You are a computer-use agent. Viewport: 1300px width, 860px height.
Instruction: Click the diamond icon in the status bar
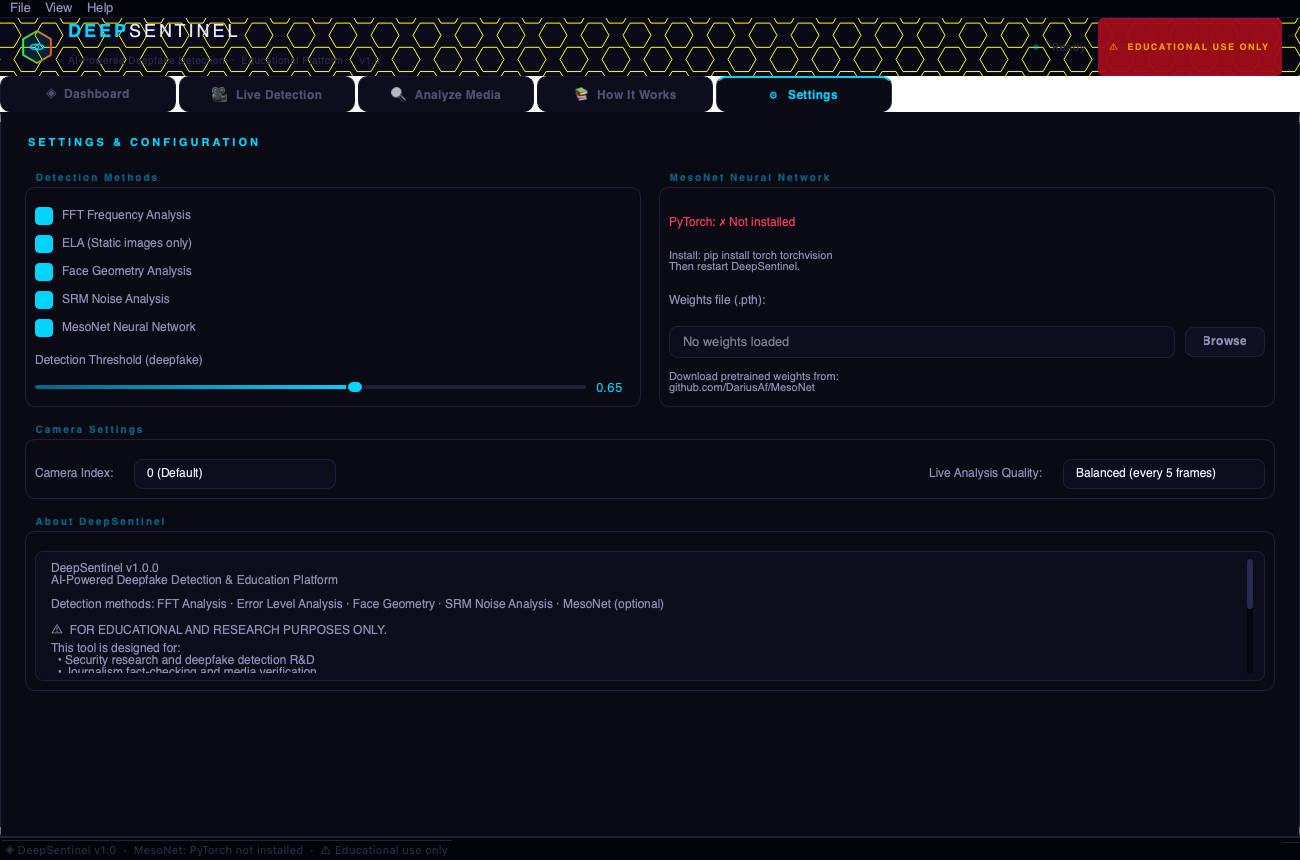[x=10, y=850]
